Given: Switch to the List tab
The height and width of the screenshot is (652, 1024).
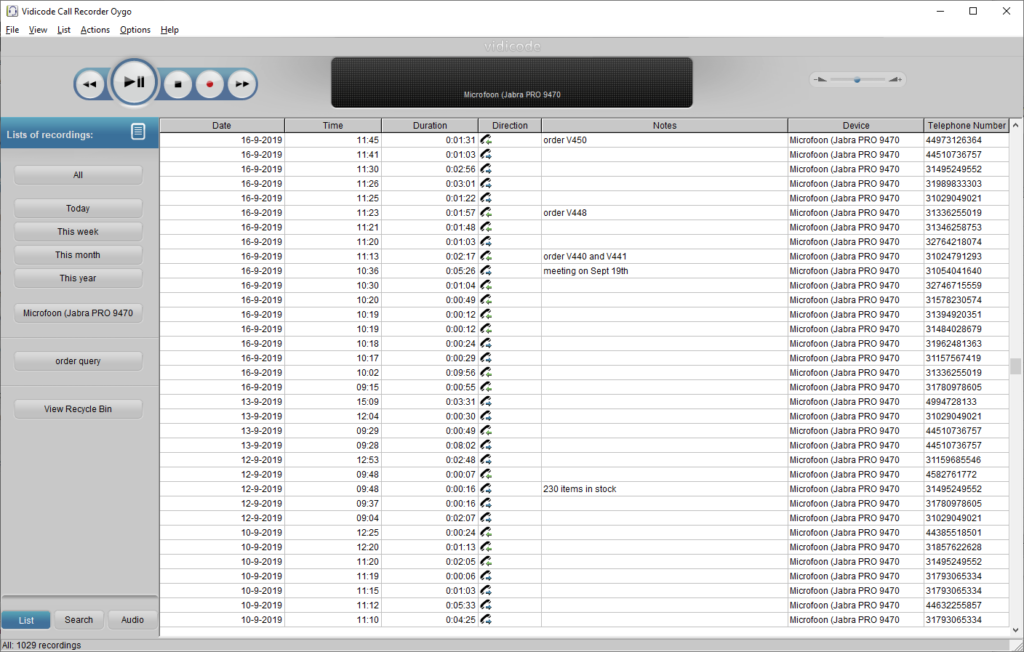Looking at the screenshot, I should (26, 620).
